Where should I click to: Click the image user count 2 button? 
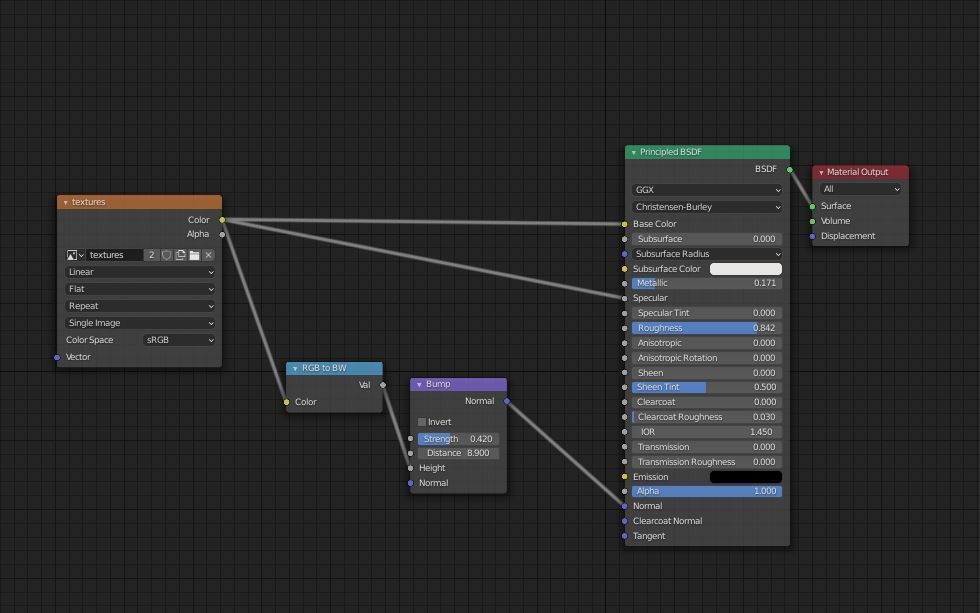pos(151,255)
